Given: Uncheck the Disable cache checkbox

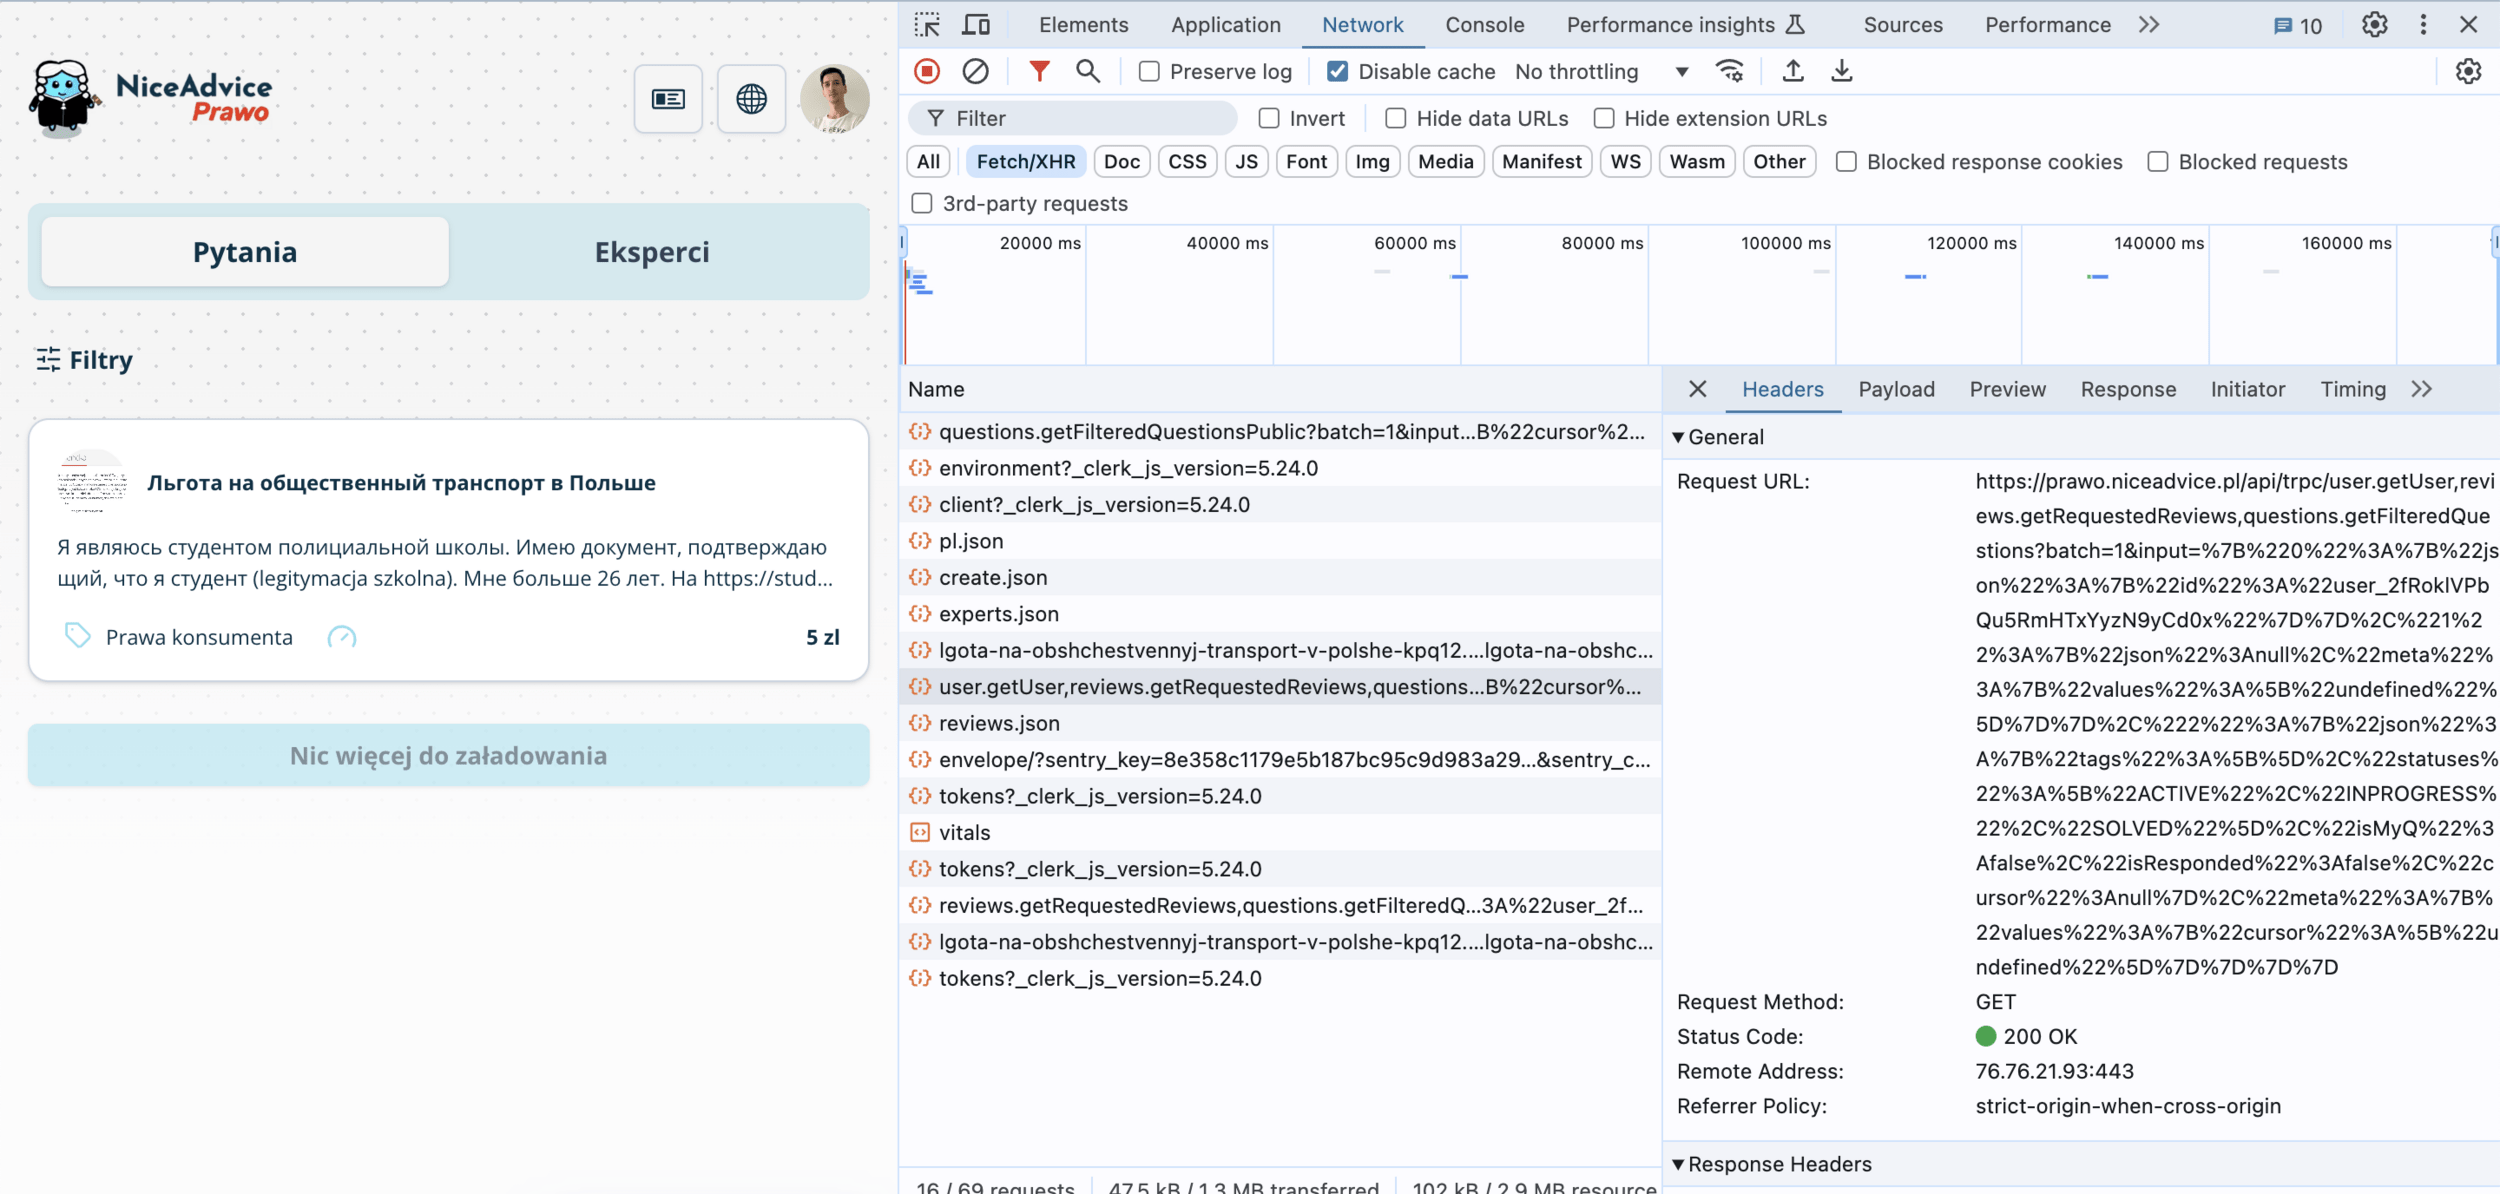Looking at the screenshot, I should (x=1337, y=72).
